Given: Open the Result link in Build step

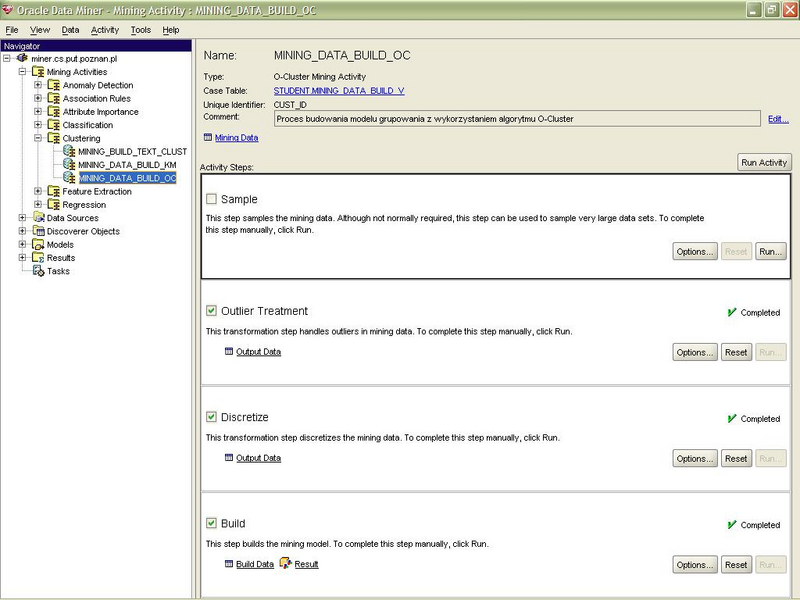Looking at the screenshot, I should [306, 564].
